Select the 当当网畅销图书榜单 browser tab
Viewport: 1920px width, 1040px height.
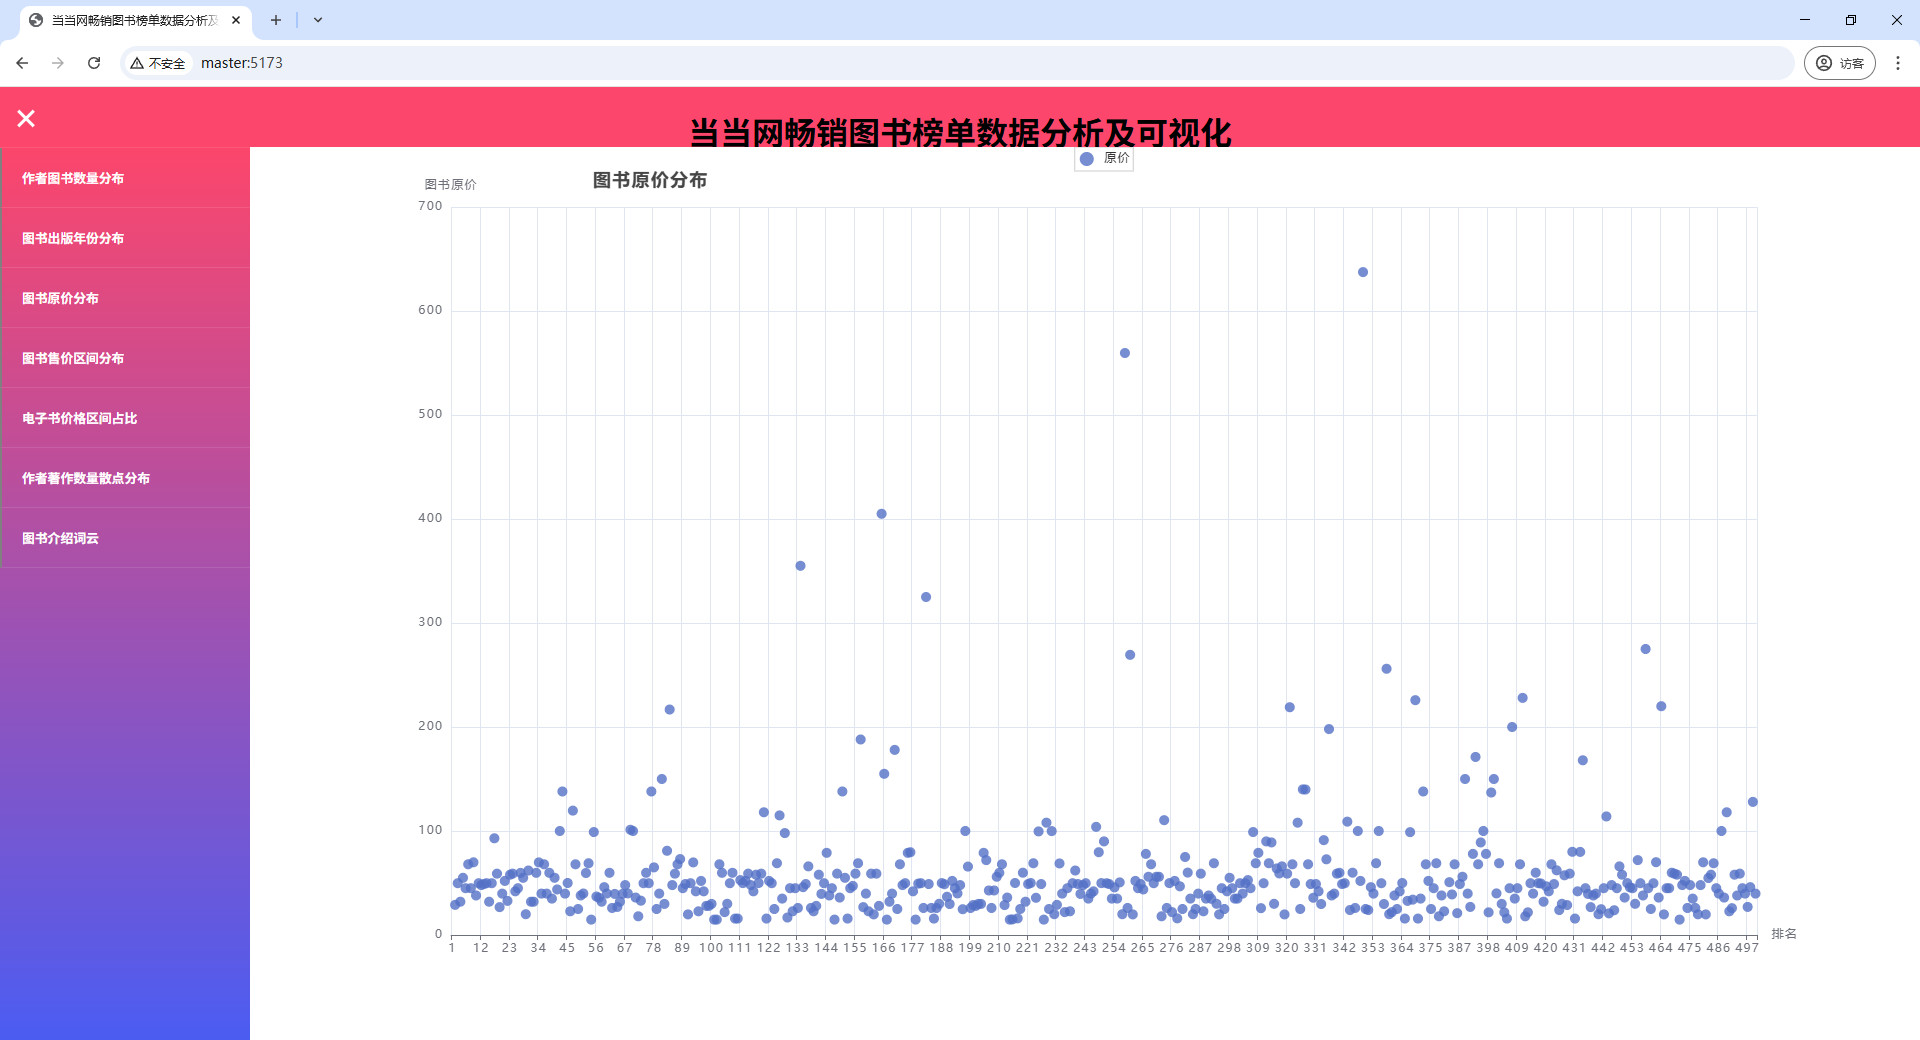pyautogui.click(x=135, y=20)
